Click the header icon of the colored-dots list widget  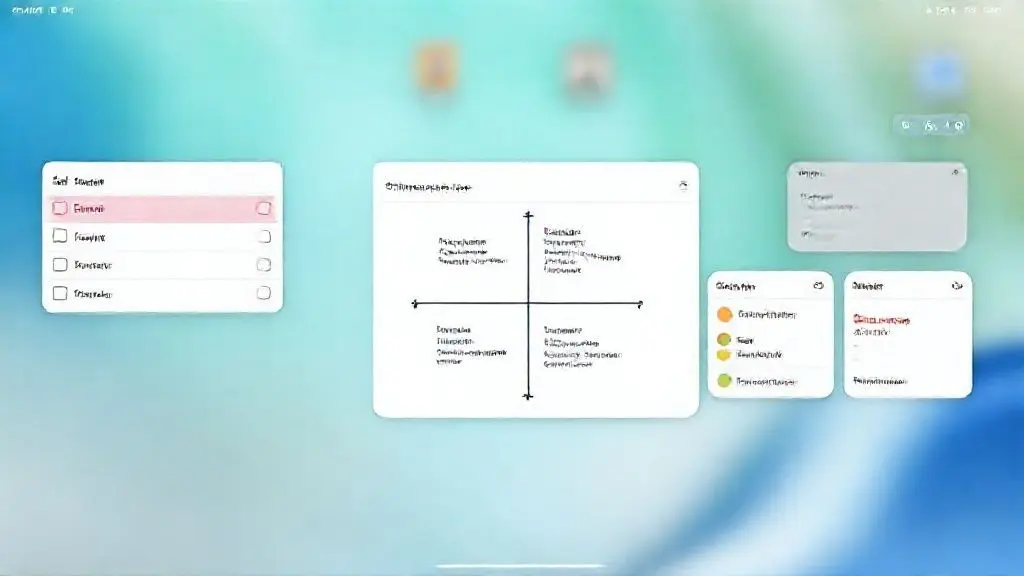(x=817, y=285)
